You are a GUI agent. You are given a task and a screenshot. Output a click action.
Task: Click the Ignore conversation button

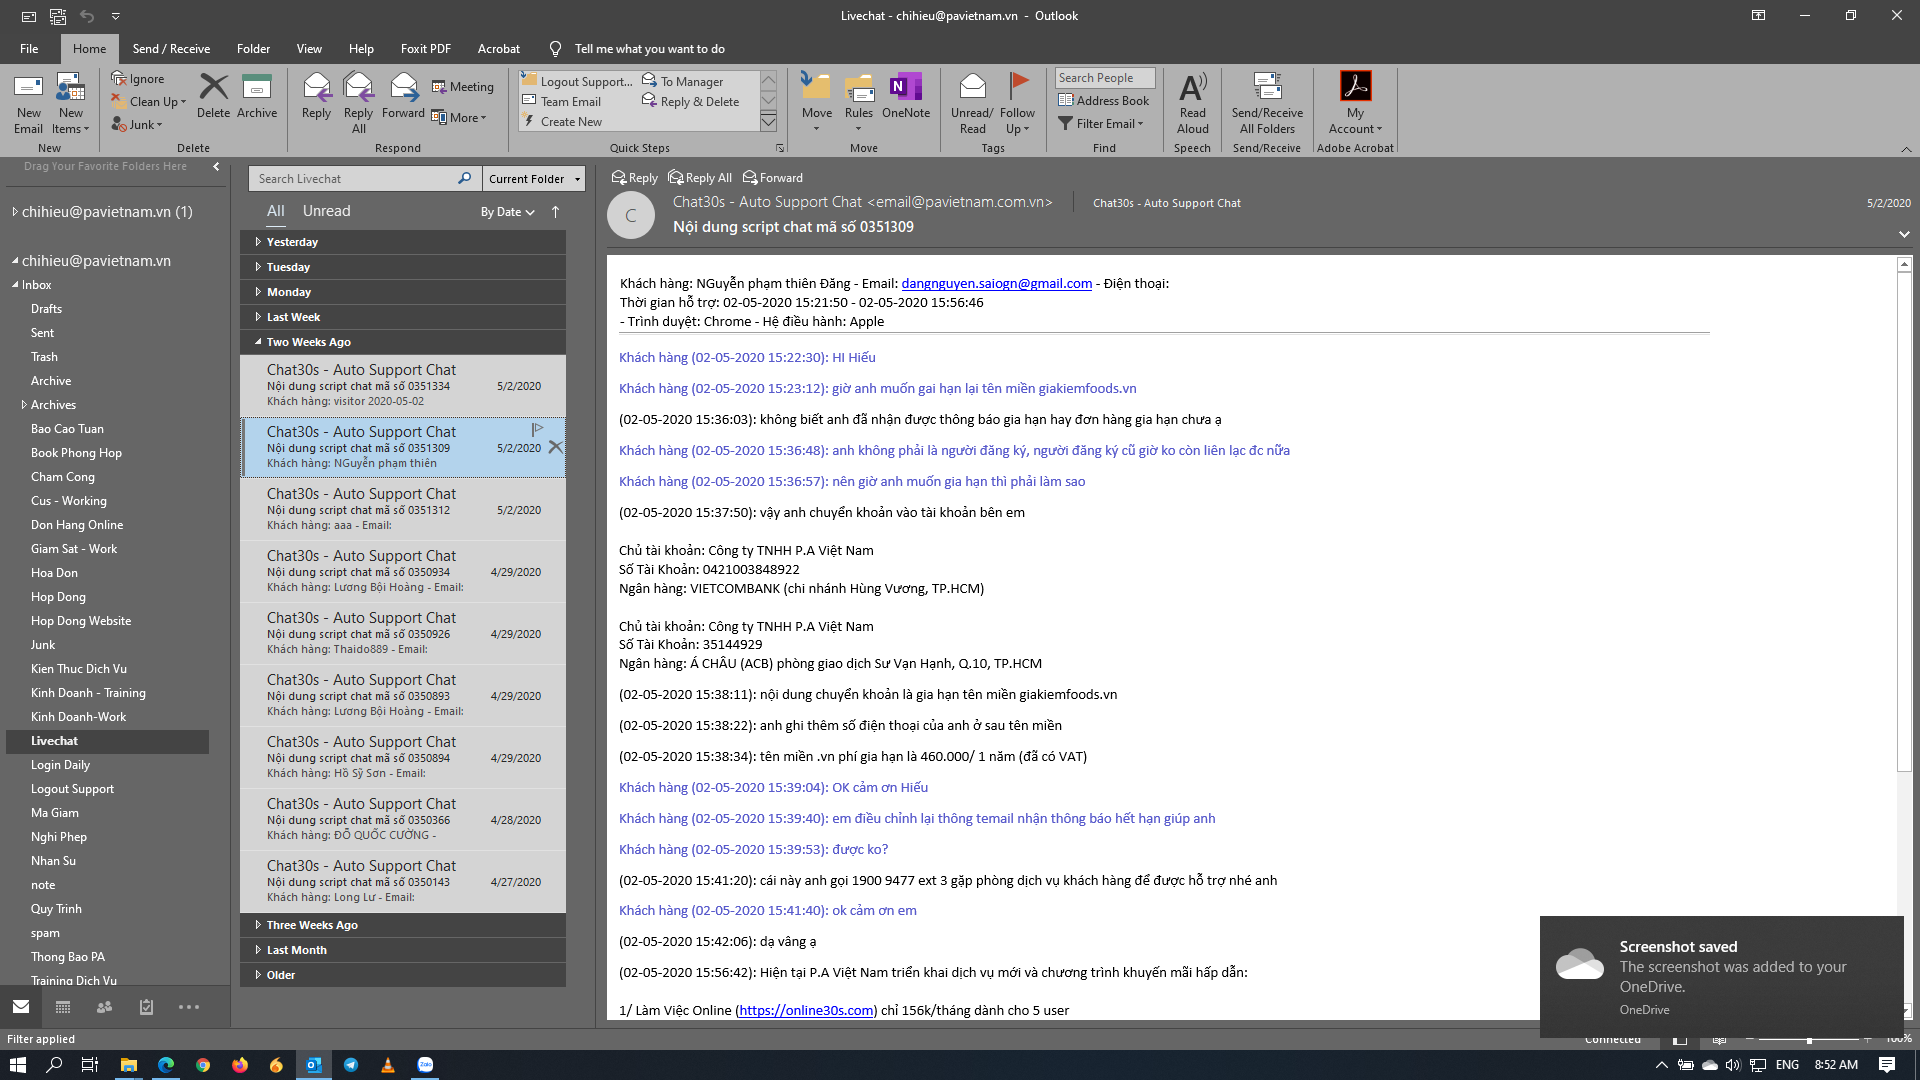tap(138, 79)
